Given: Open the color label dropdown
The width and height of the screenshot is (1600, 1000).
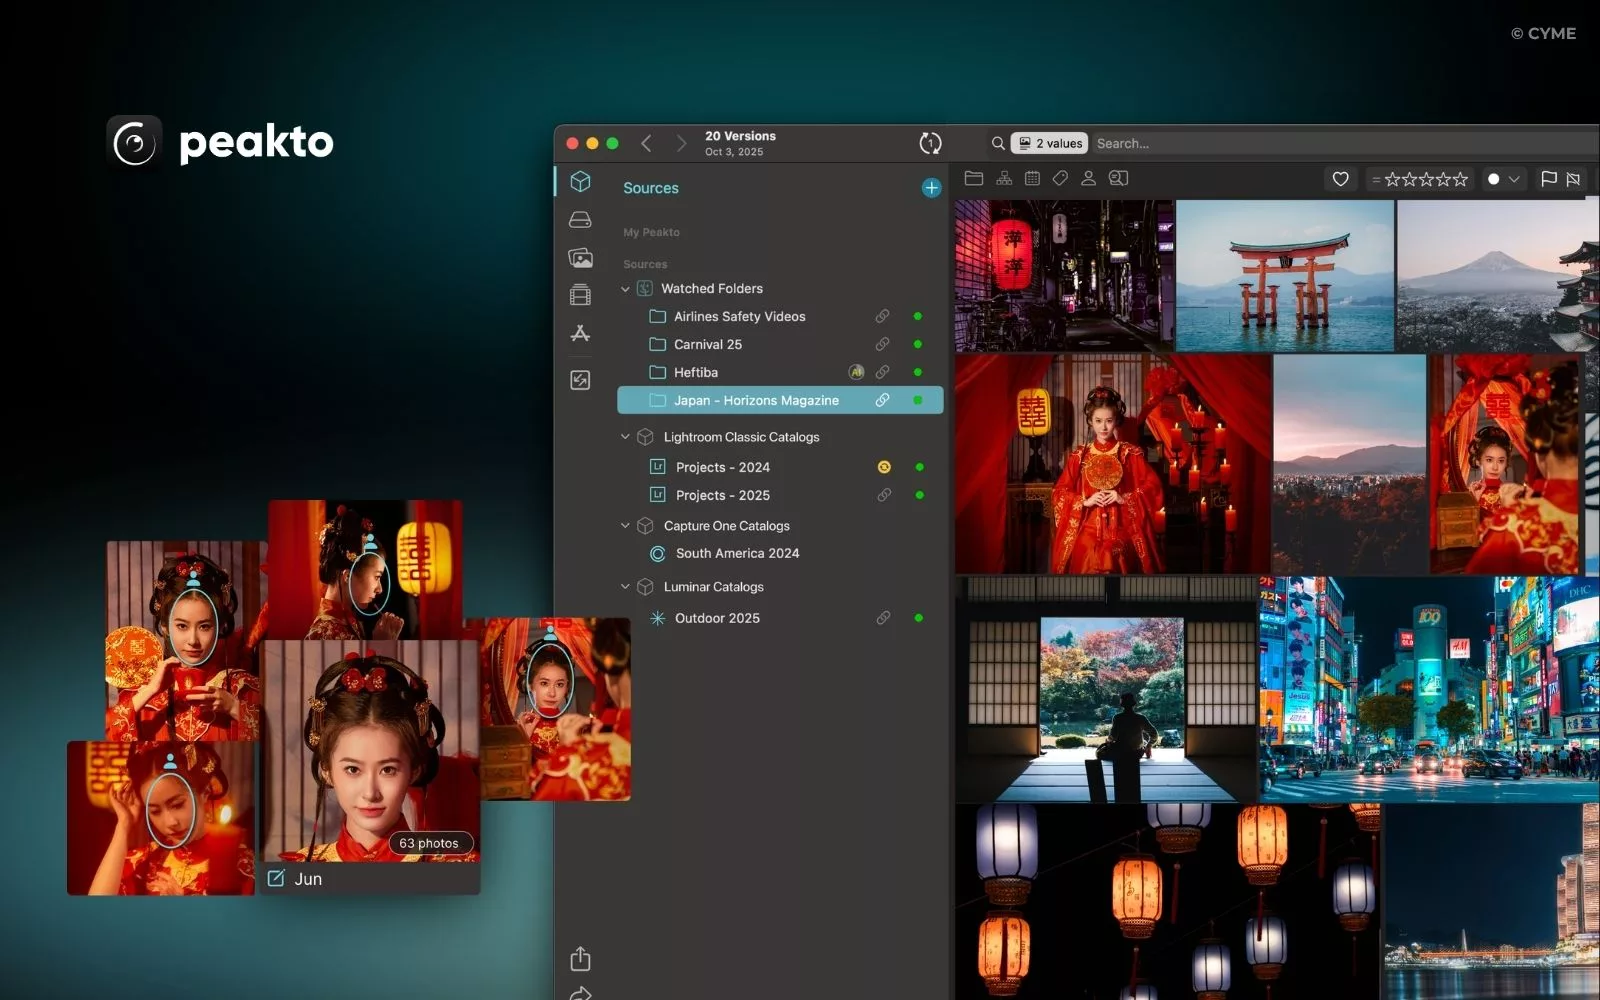Looking at the screenshot, I should tap(1503, 179).
